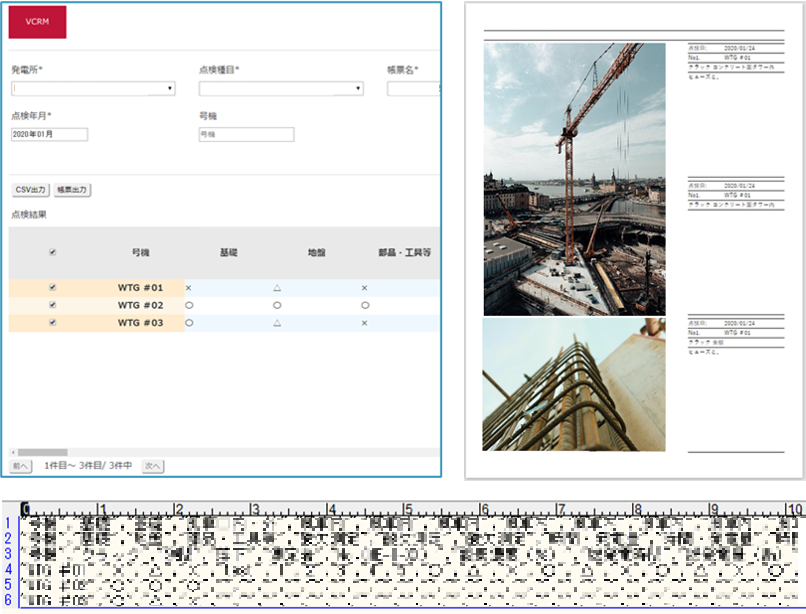
Task: Click the red VCRM logo
Action: pyautogui.click(x=37, y=22)
